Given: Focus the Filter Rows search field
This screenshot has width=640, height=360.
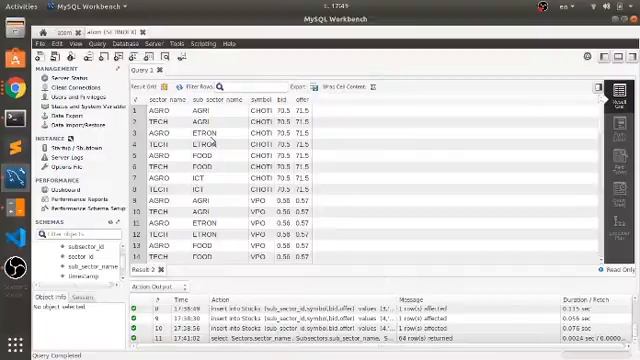Looking at the screenshot, I should (x=256, y=87).
